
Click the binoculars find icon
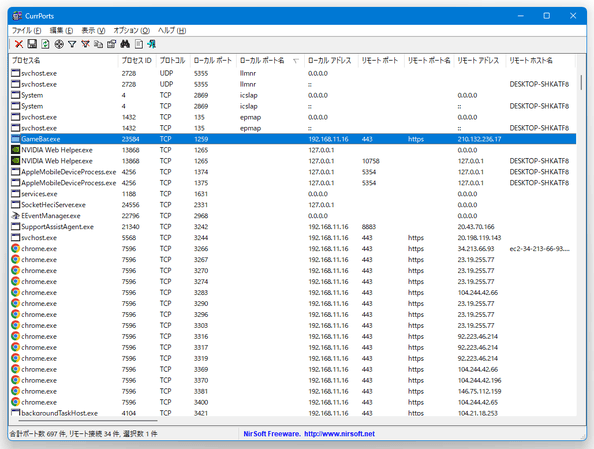pos(125,44)
